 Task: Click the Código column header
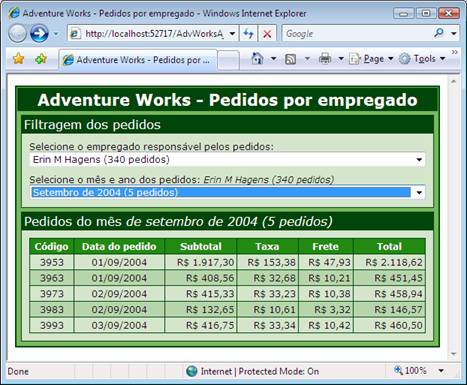pos(52,246)
